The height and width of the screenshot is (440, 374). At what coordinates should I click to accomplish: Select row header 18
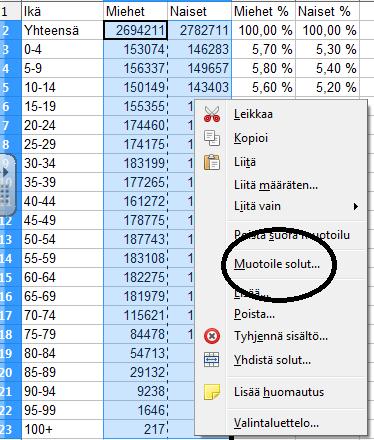[10, 334]
